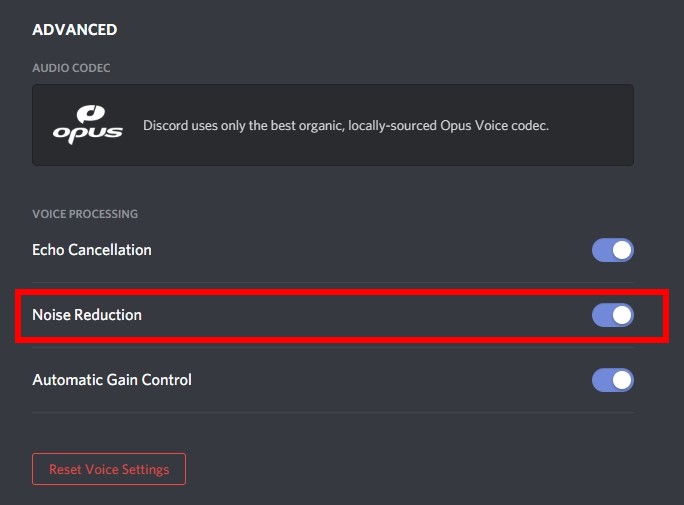
Task: Click the Automatic Gain Control label
Action: coord(112,380)
